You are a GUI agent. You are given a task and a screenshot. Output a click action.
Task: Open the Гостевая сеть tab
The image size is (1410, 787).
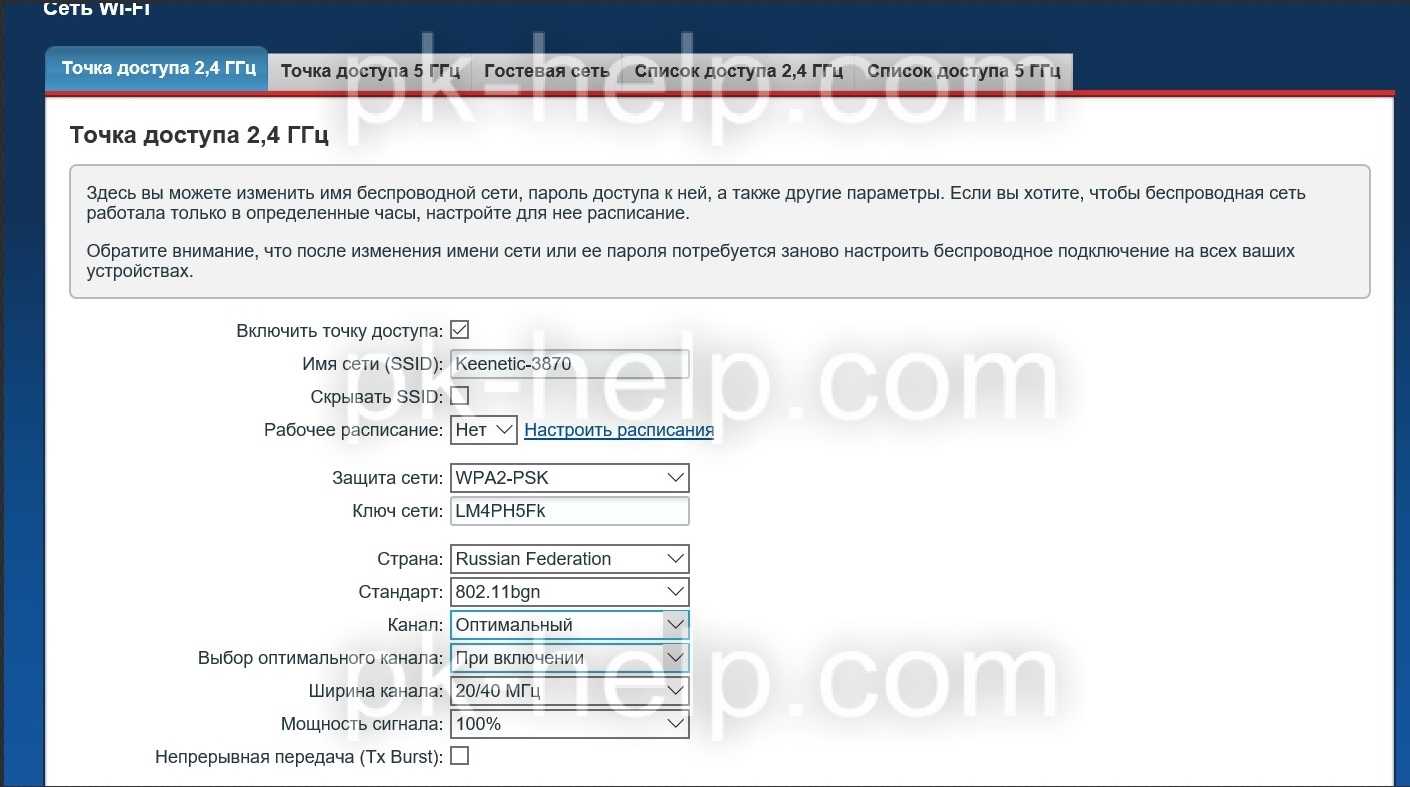click(x=546, y=71)
